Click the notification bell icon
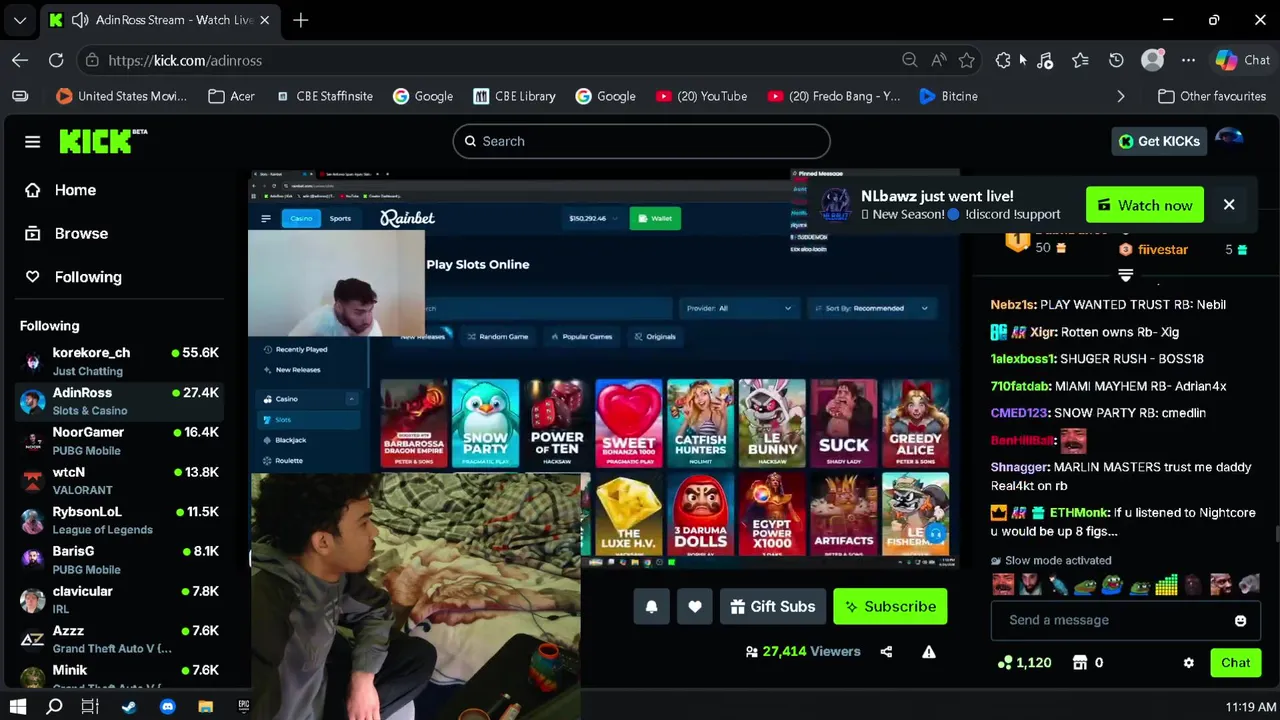The width and height of the screenshot is (1280, 720). pyautogui.click(x=651, y=606)
